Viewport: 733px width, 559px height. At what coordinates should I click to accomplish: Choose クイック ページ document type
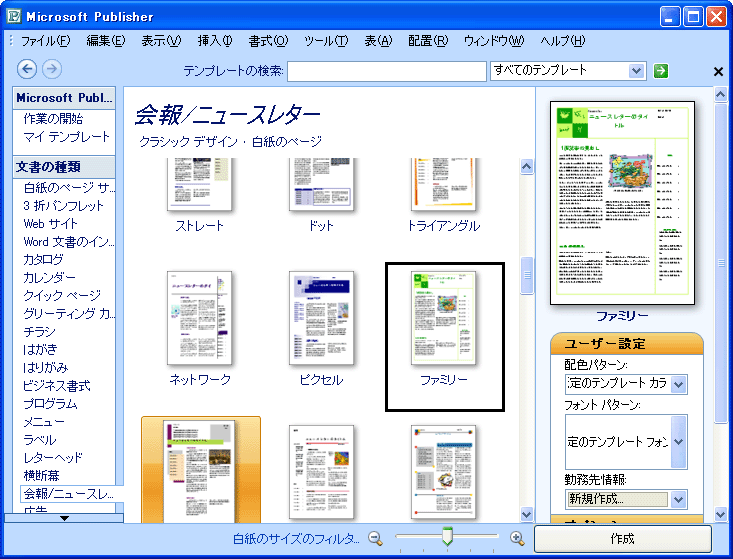click(62, 295)
